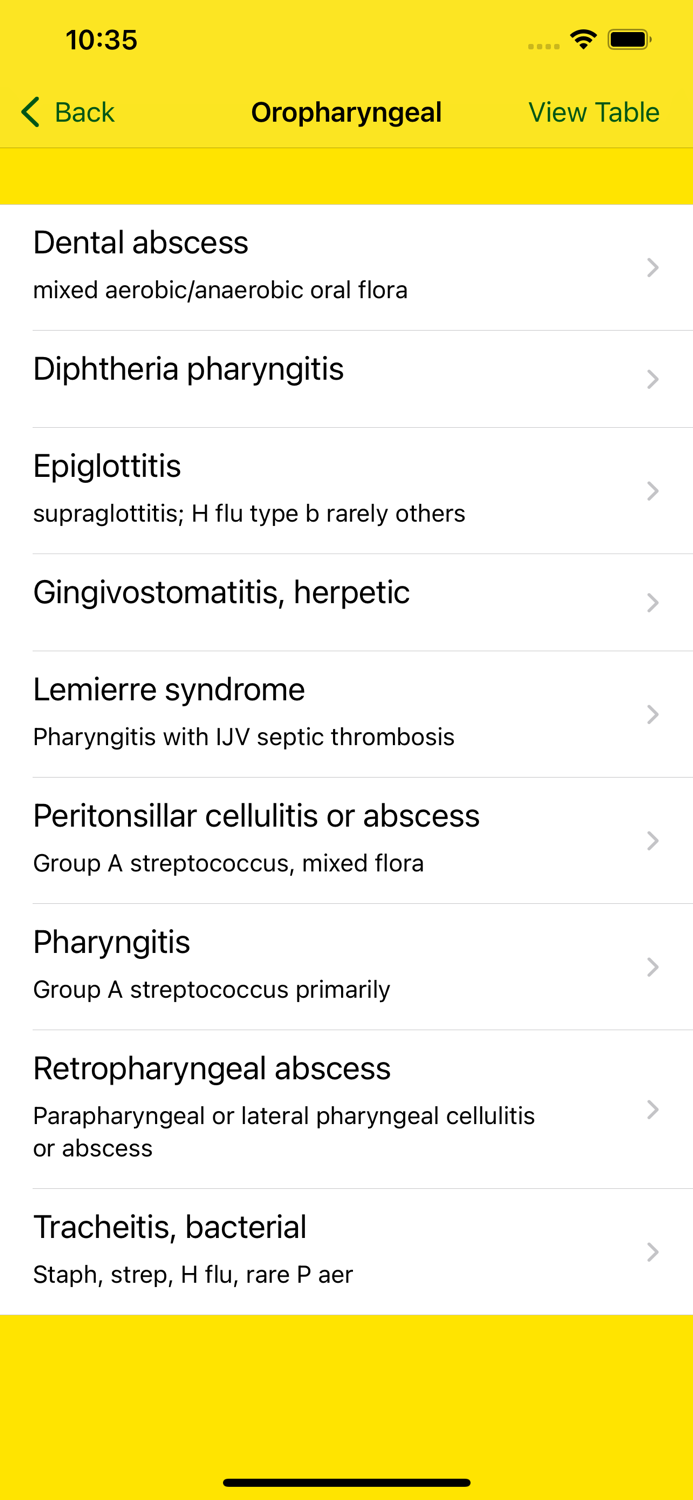Expand Epiglottitis disclosure chevron

652,491
